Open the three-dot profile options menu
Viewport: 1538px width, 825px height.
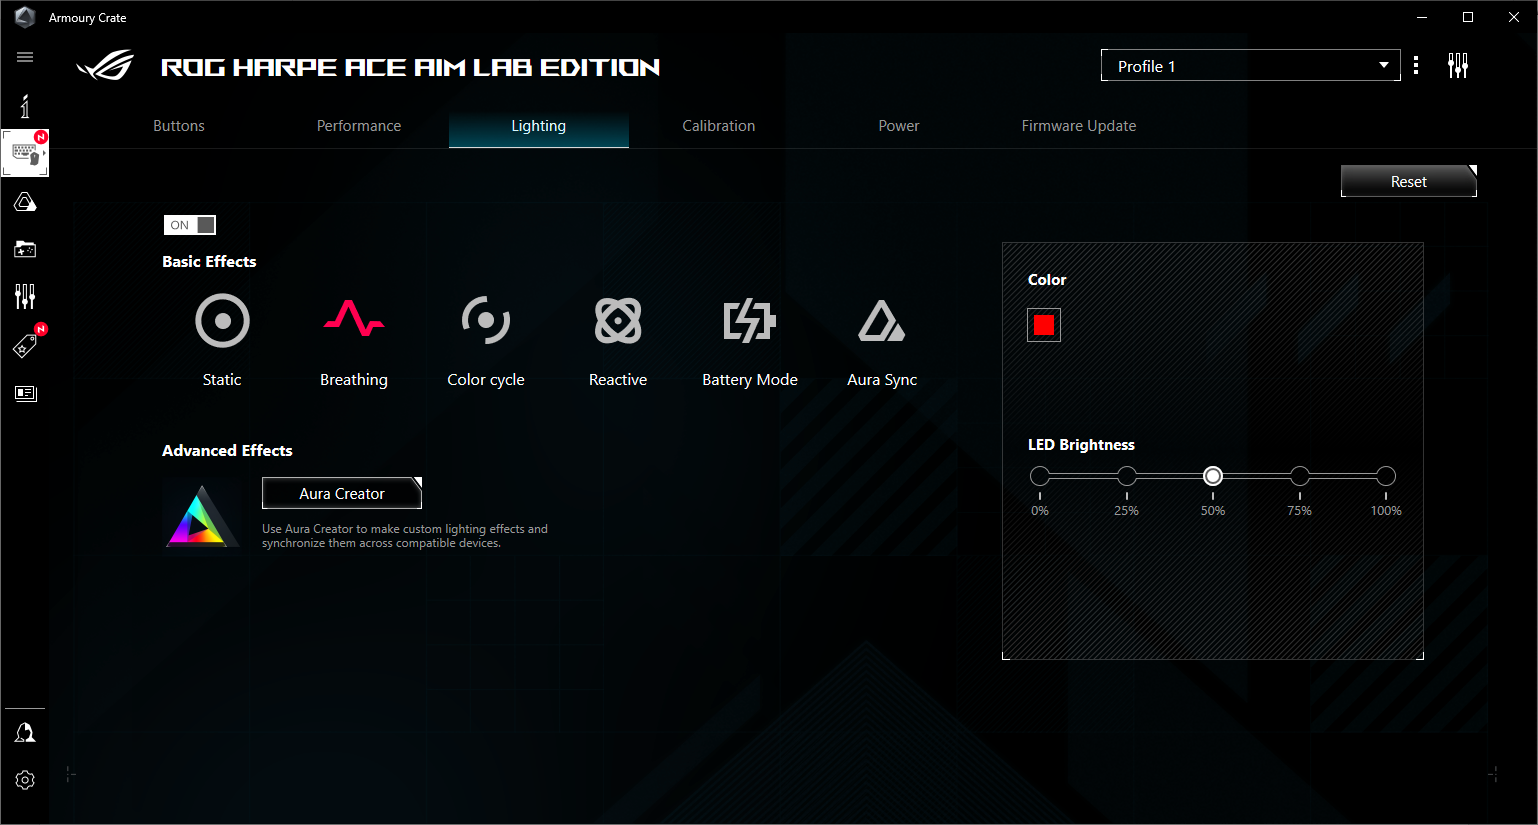tap(1416, 66)
